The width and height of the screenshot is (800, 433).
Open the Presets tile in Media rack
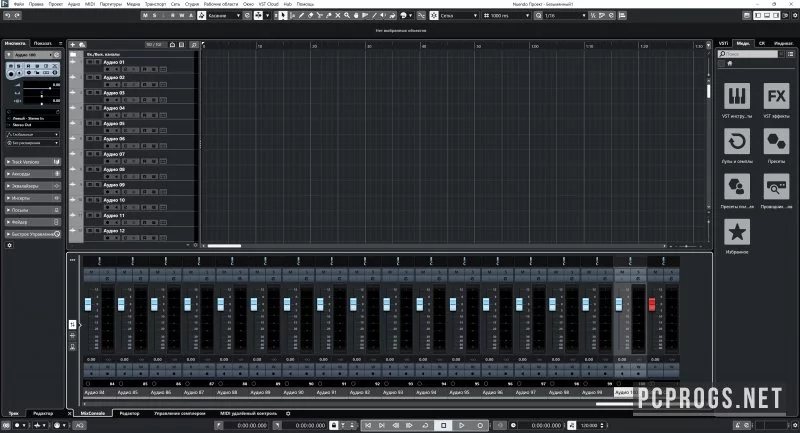776,141
